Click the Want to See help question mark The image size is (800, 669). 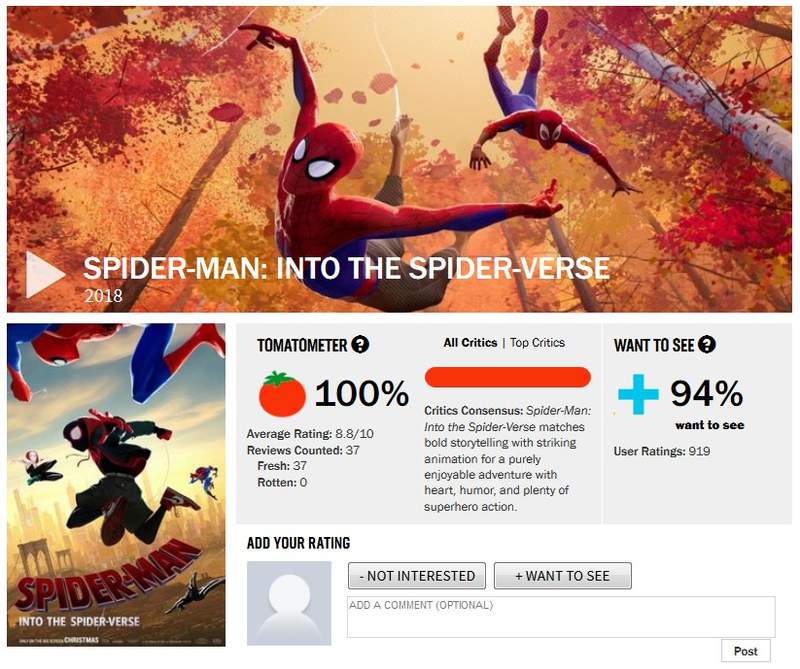707,345
